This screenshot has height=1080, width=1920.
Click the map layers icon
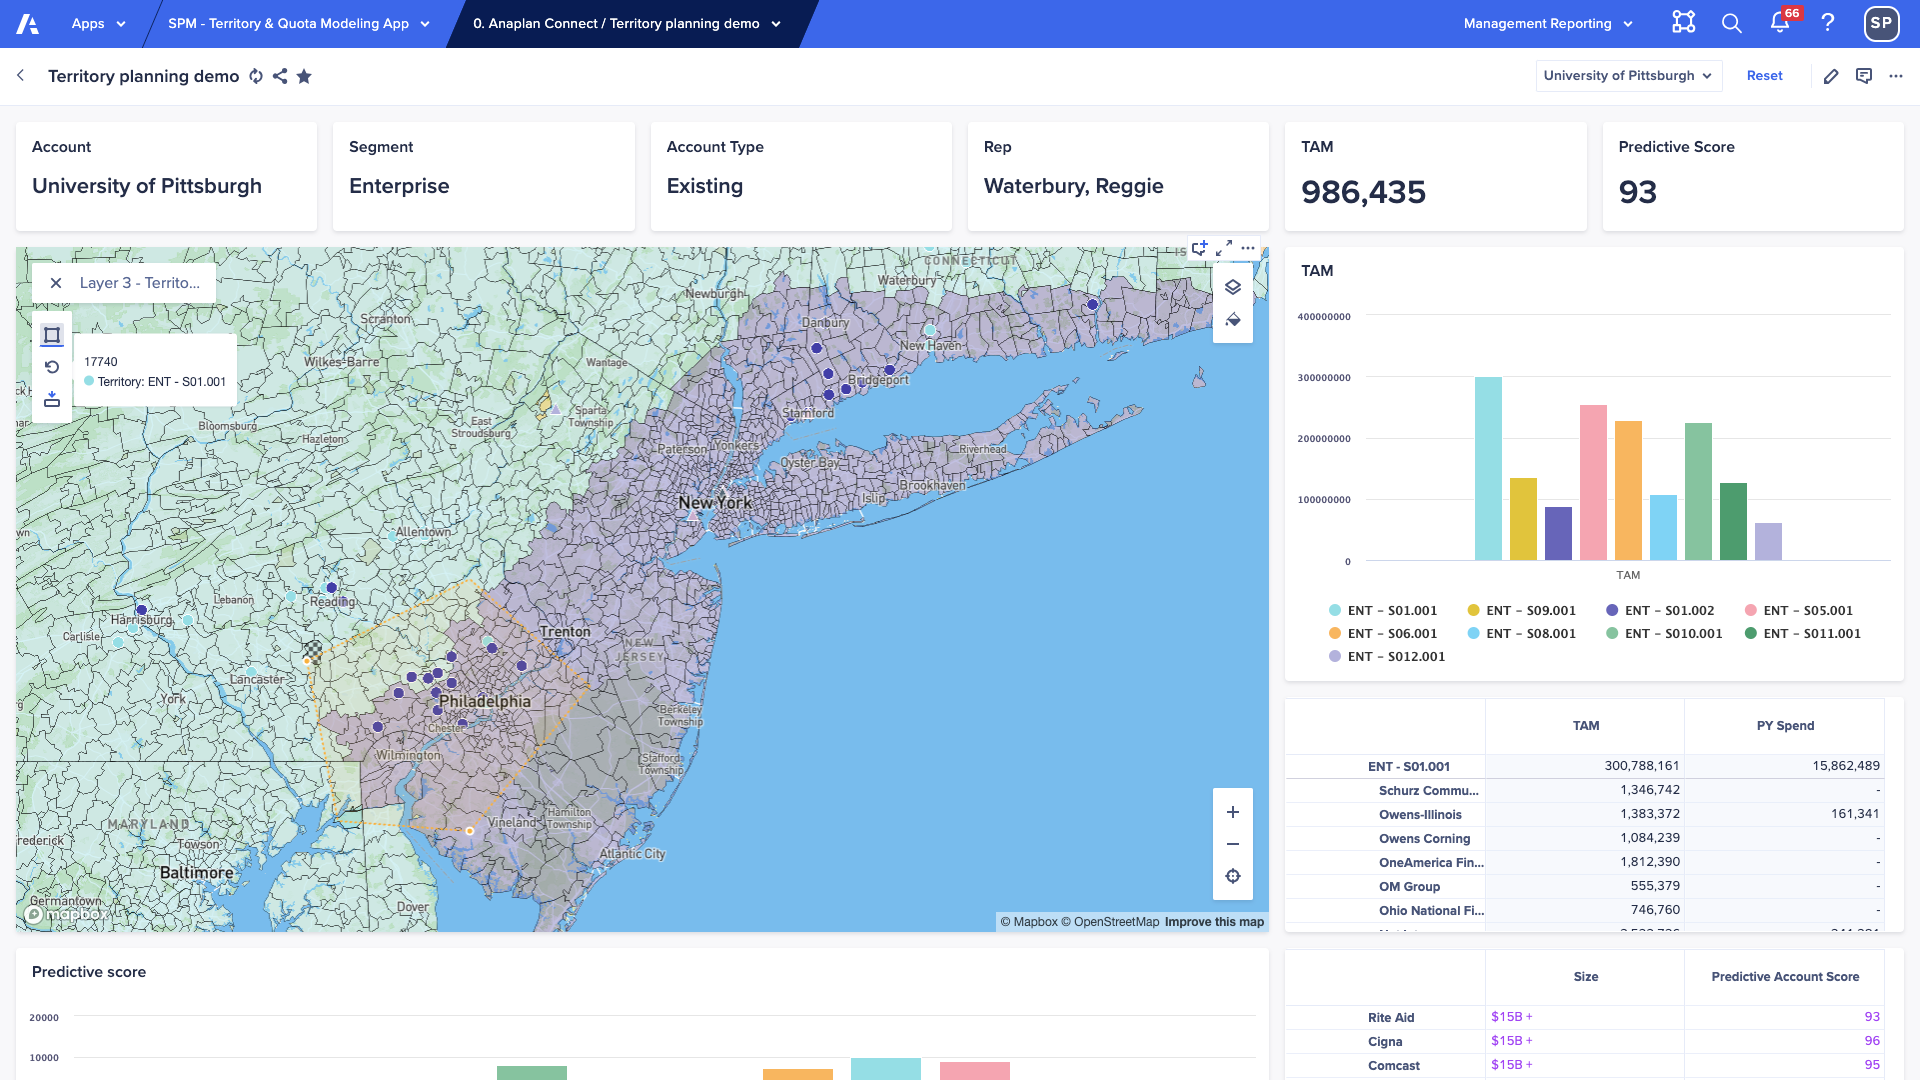tap(1232, 287)
